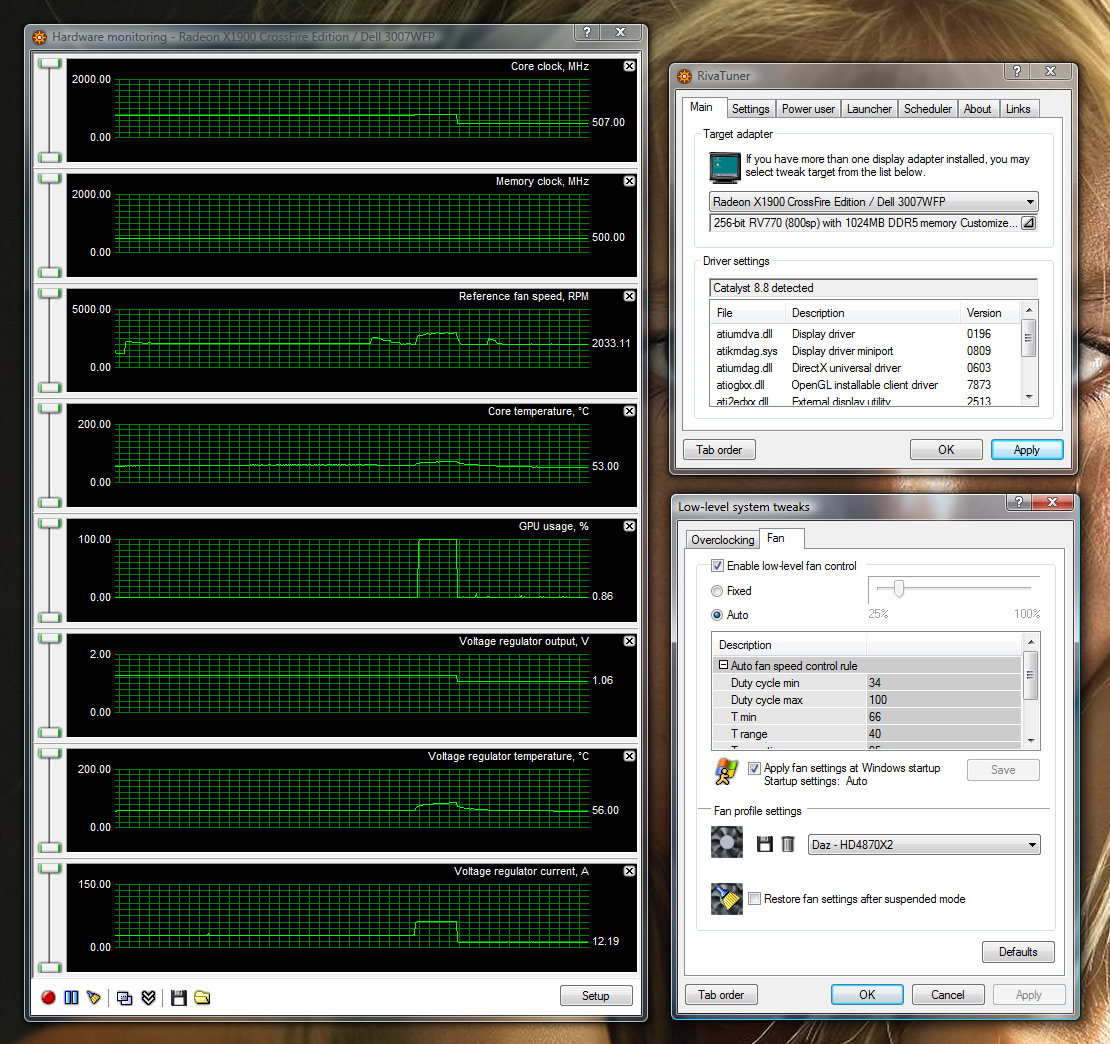Click the fan profile settings fan icon
The width and height of the screenshot is (1110, 1044).
(x=727, y=842)
